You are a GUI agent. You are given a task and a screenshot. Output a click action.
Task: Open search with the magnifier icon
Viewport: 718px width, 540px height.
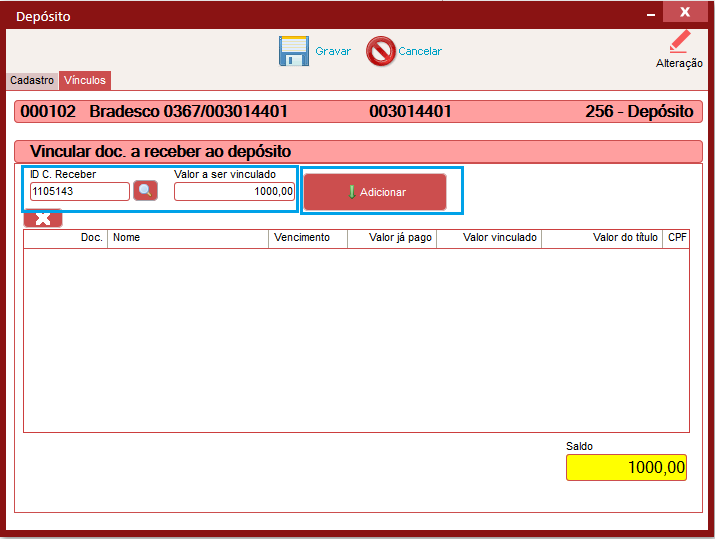coord(145,191)
